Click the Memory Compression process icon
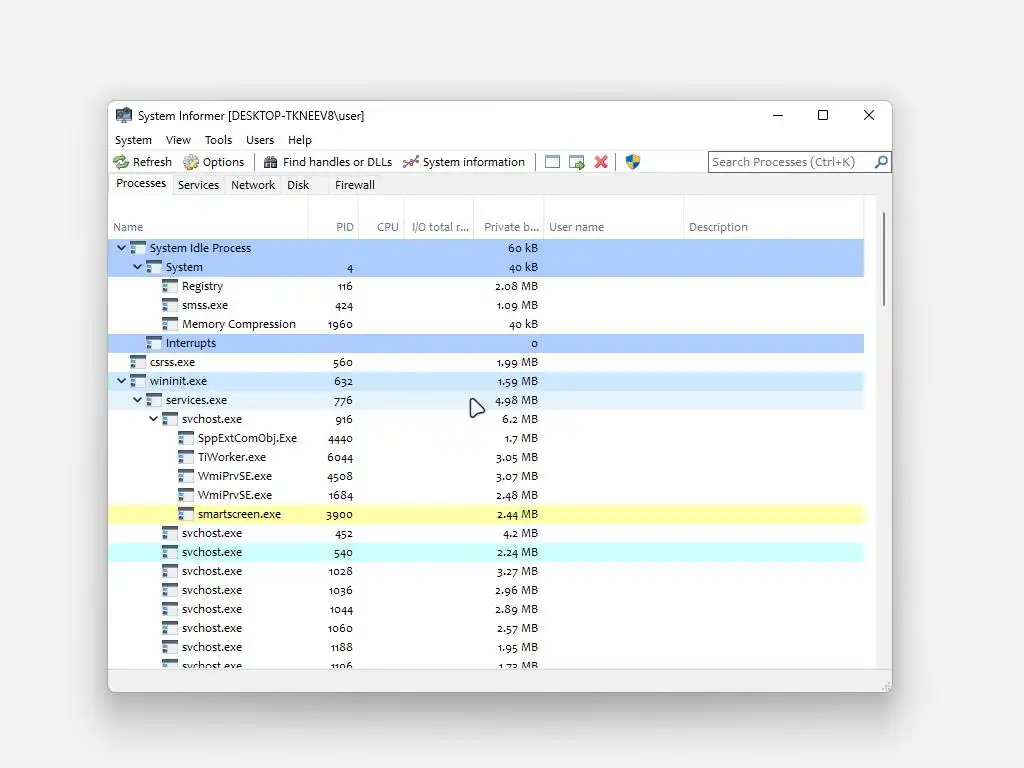 point(170,324)
